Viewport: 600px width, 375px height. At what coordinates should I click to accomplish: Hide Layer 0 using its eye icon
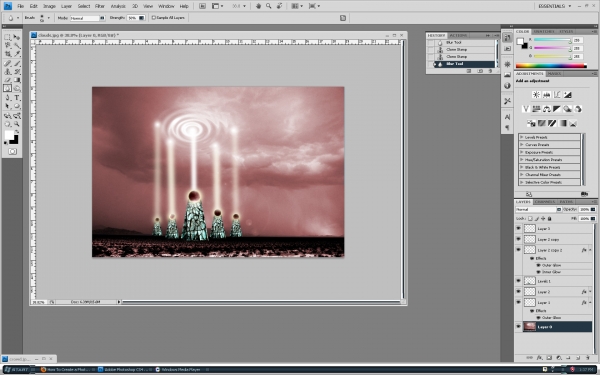point(518,326)
